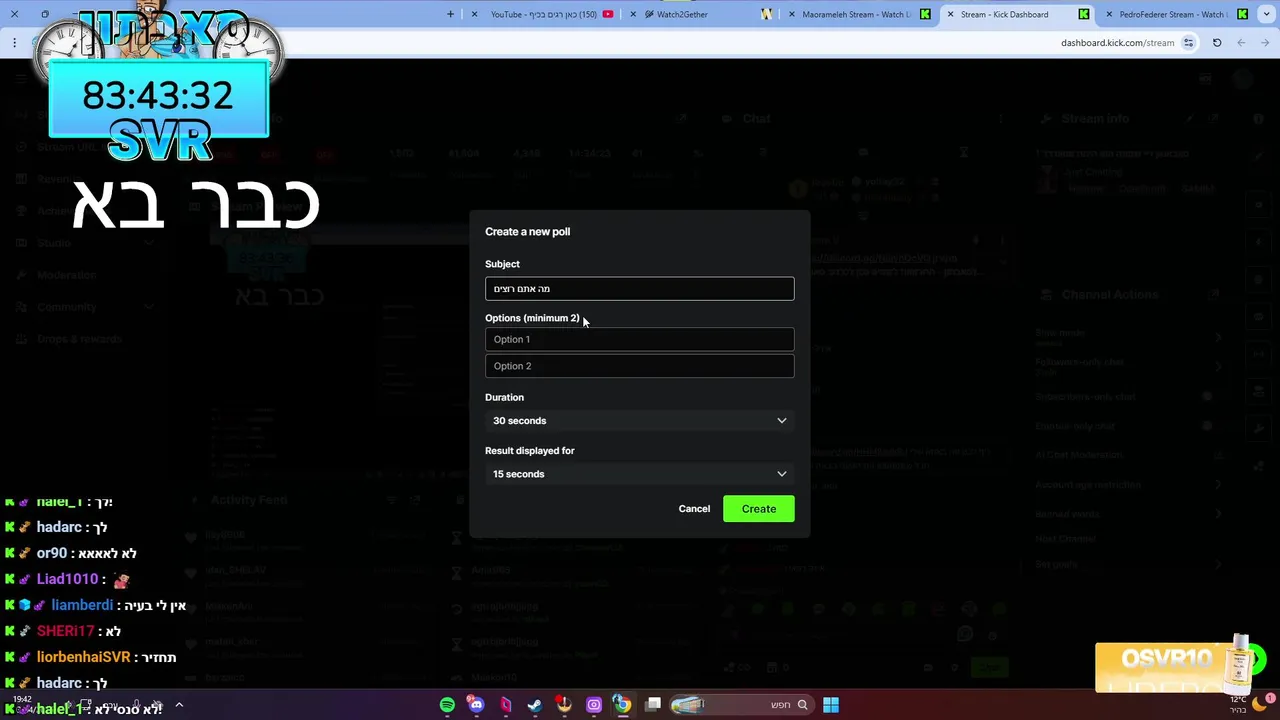Click the green Create button
The image size is (1280, 720).
point(758,509)
